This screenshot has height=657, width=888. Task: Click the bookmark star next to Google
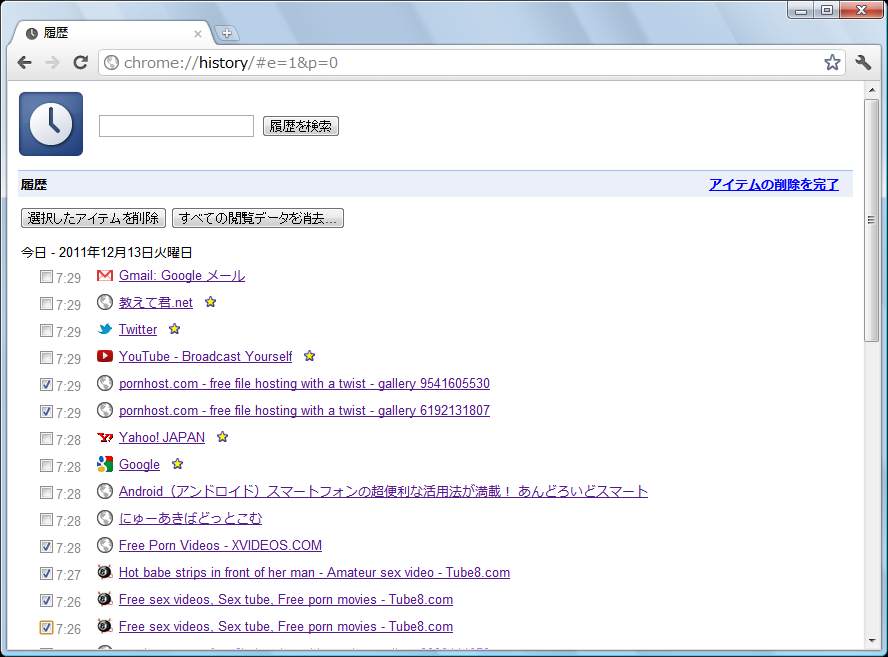pos(178,464)
